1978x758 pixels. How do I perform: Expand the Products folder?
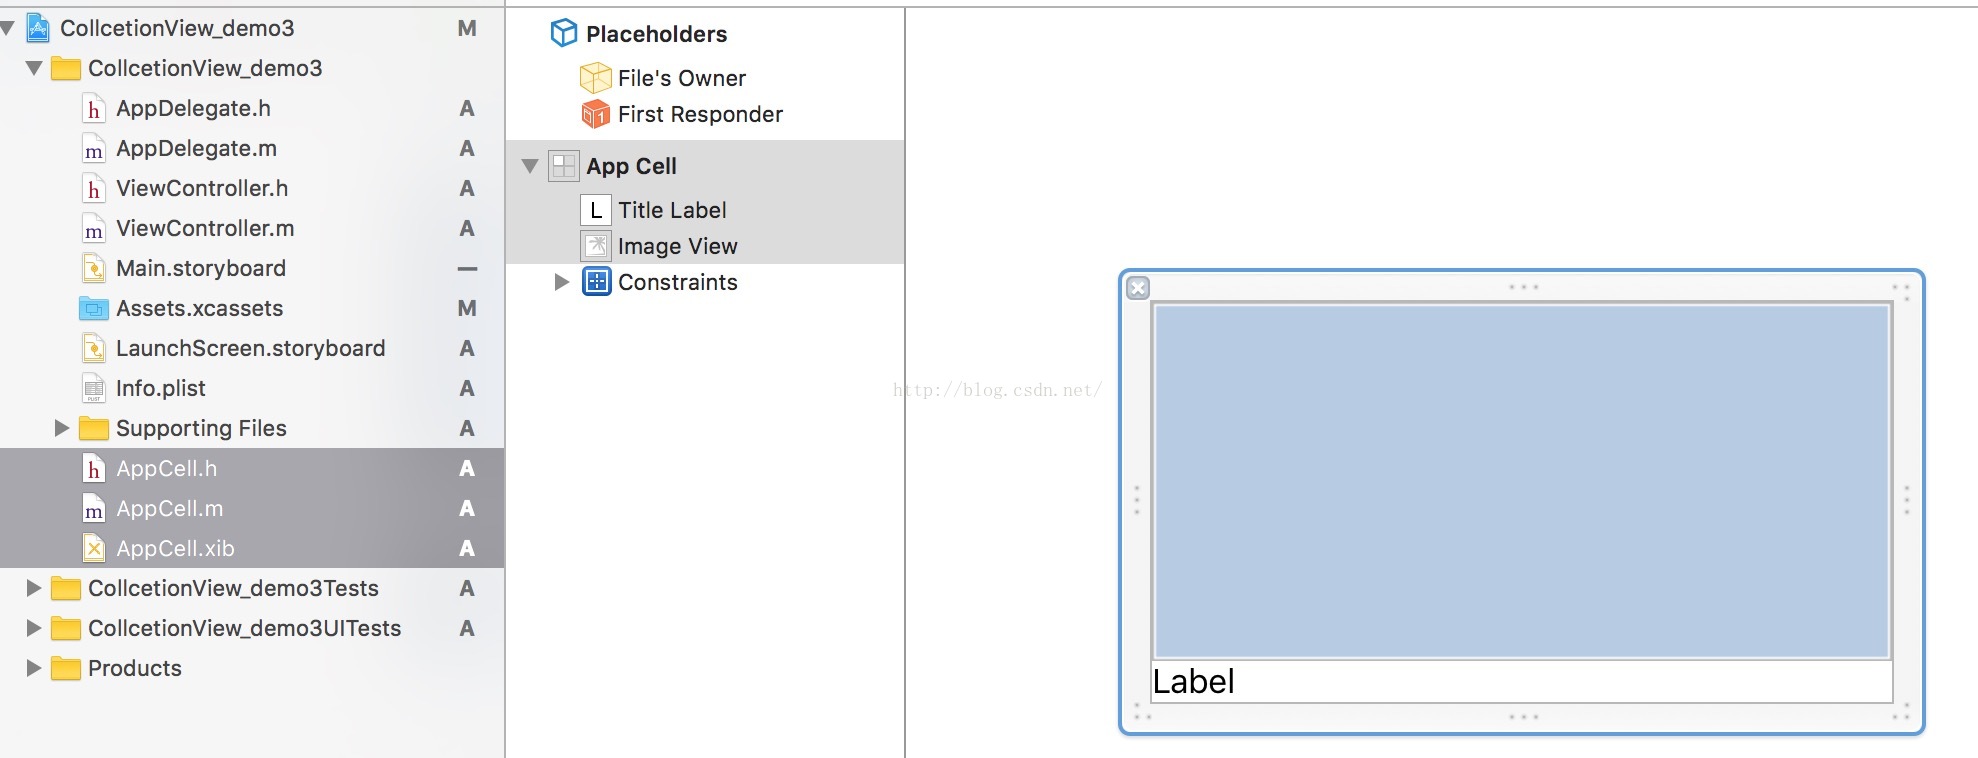(x=34, y=668)
